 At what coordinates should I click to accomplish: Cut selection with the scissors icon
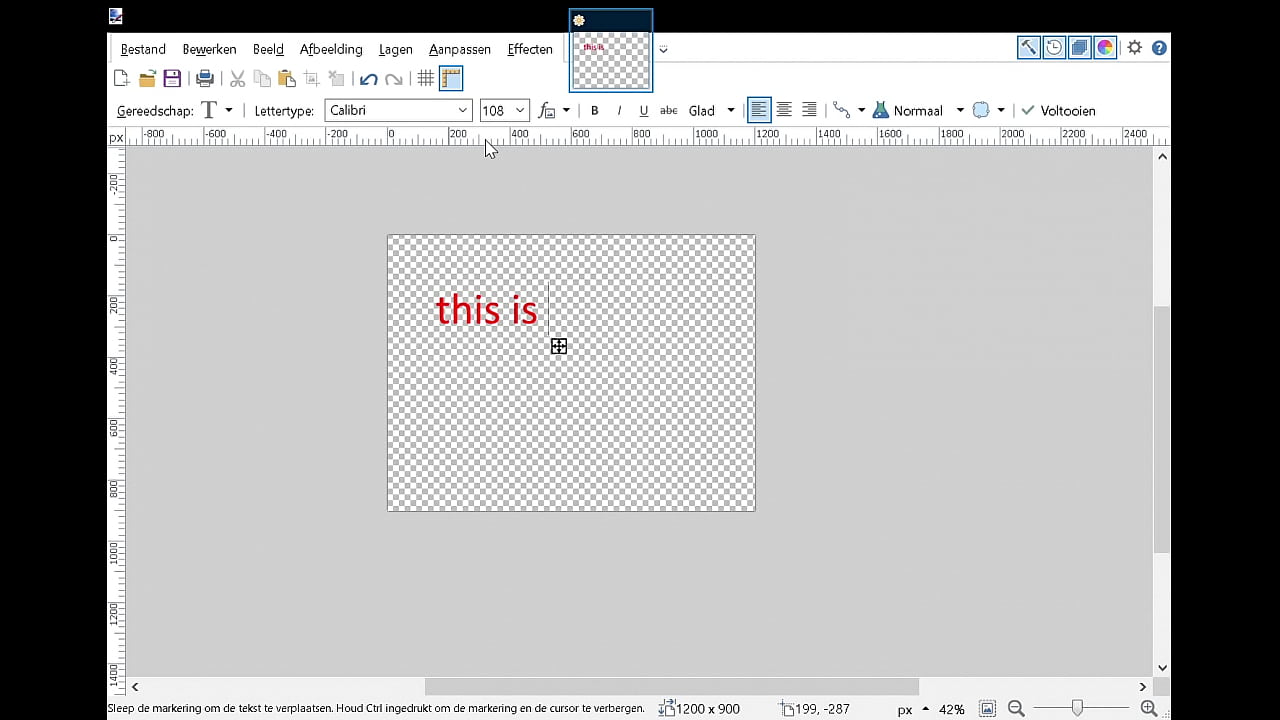237,79
